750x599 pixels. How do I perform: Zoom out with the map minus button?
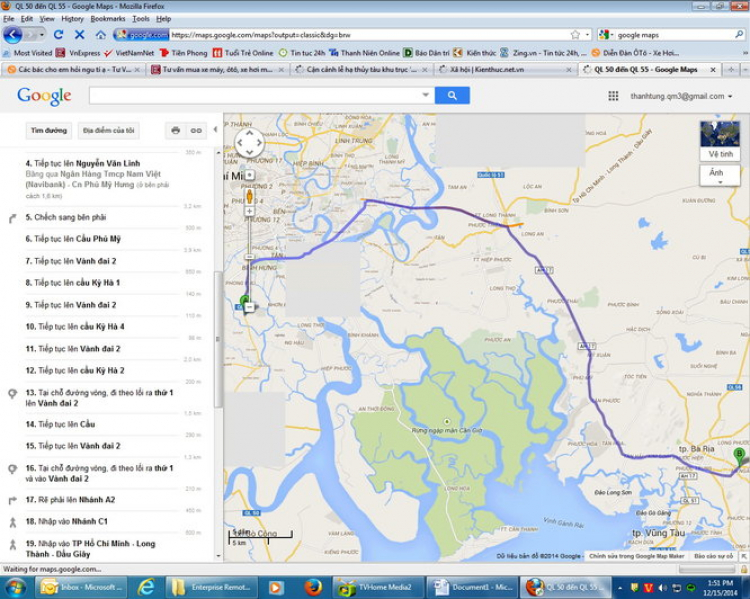coord(249,307)
